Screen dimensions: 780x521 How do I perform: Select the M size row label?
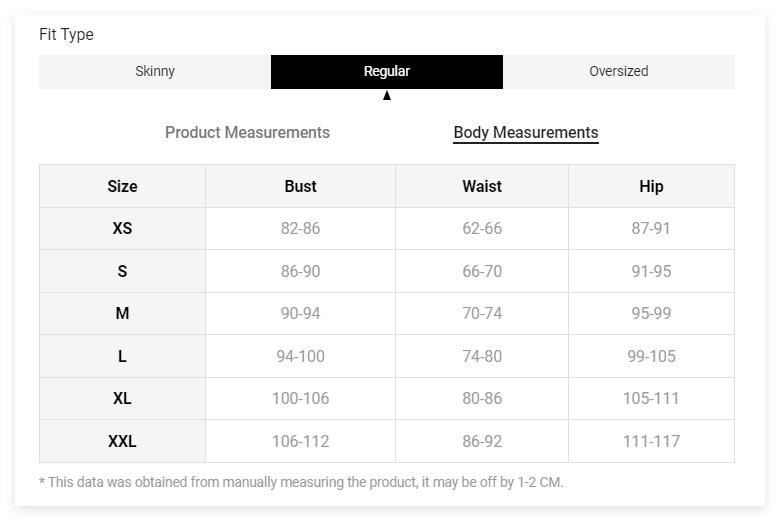(122, 314)
